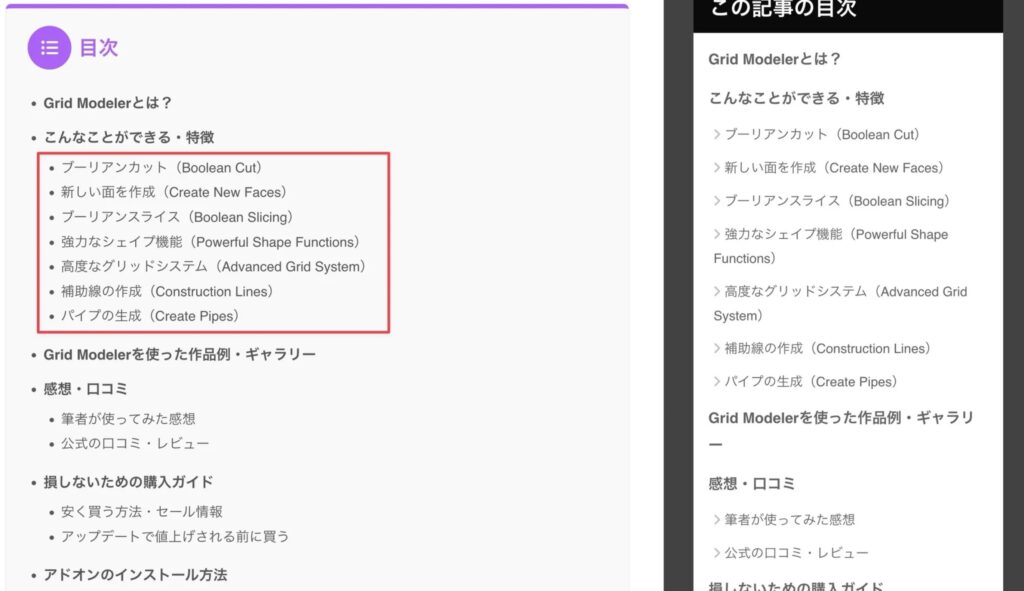Screen dimensions: 1024x591
Task: Open Grid Modelerとは？ in the right sidebar
Action: [x=775, y=59]
